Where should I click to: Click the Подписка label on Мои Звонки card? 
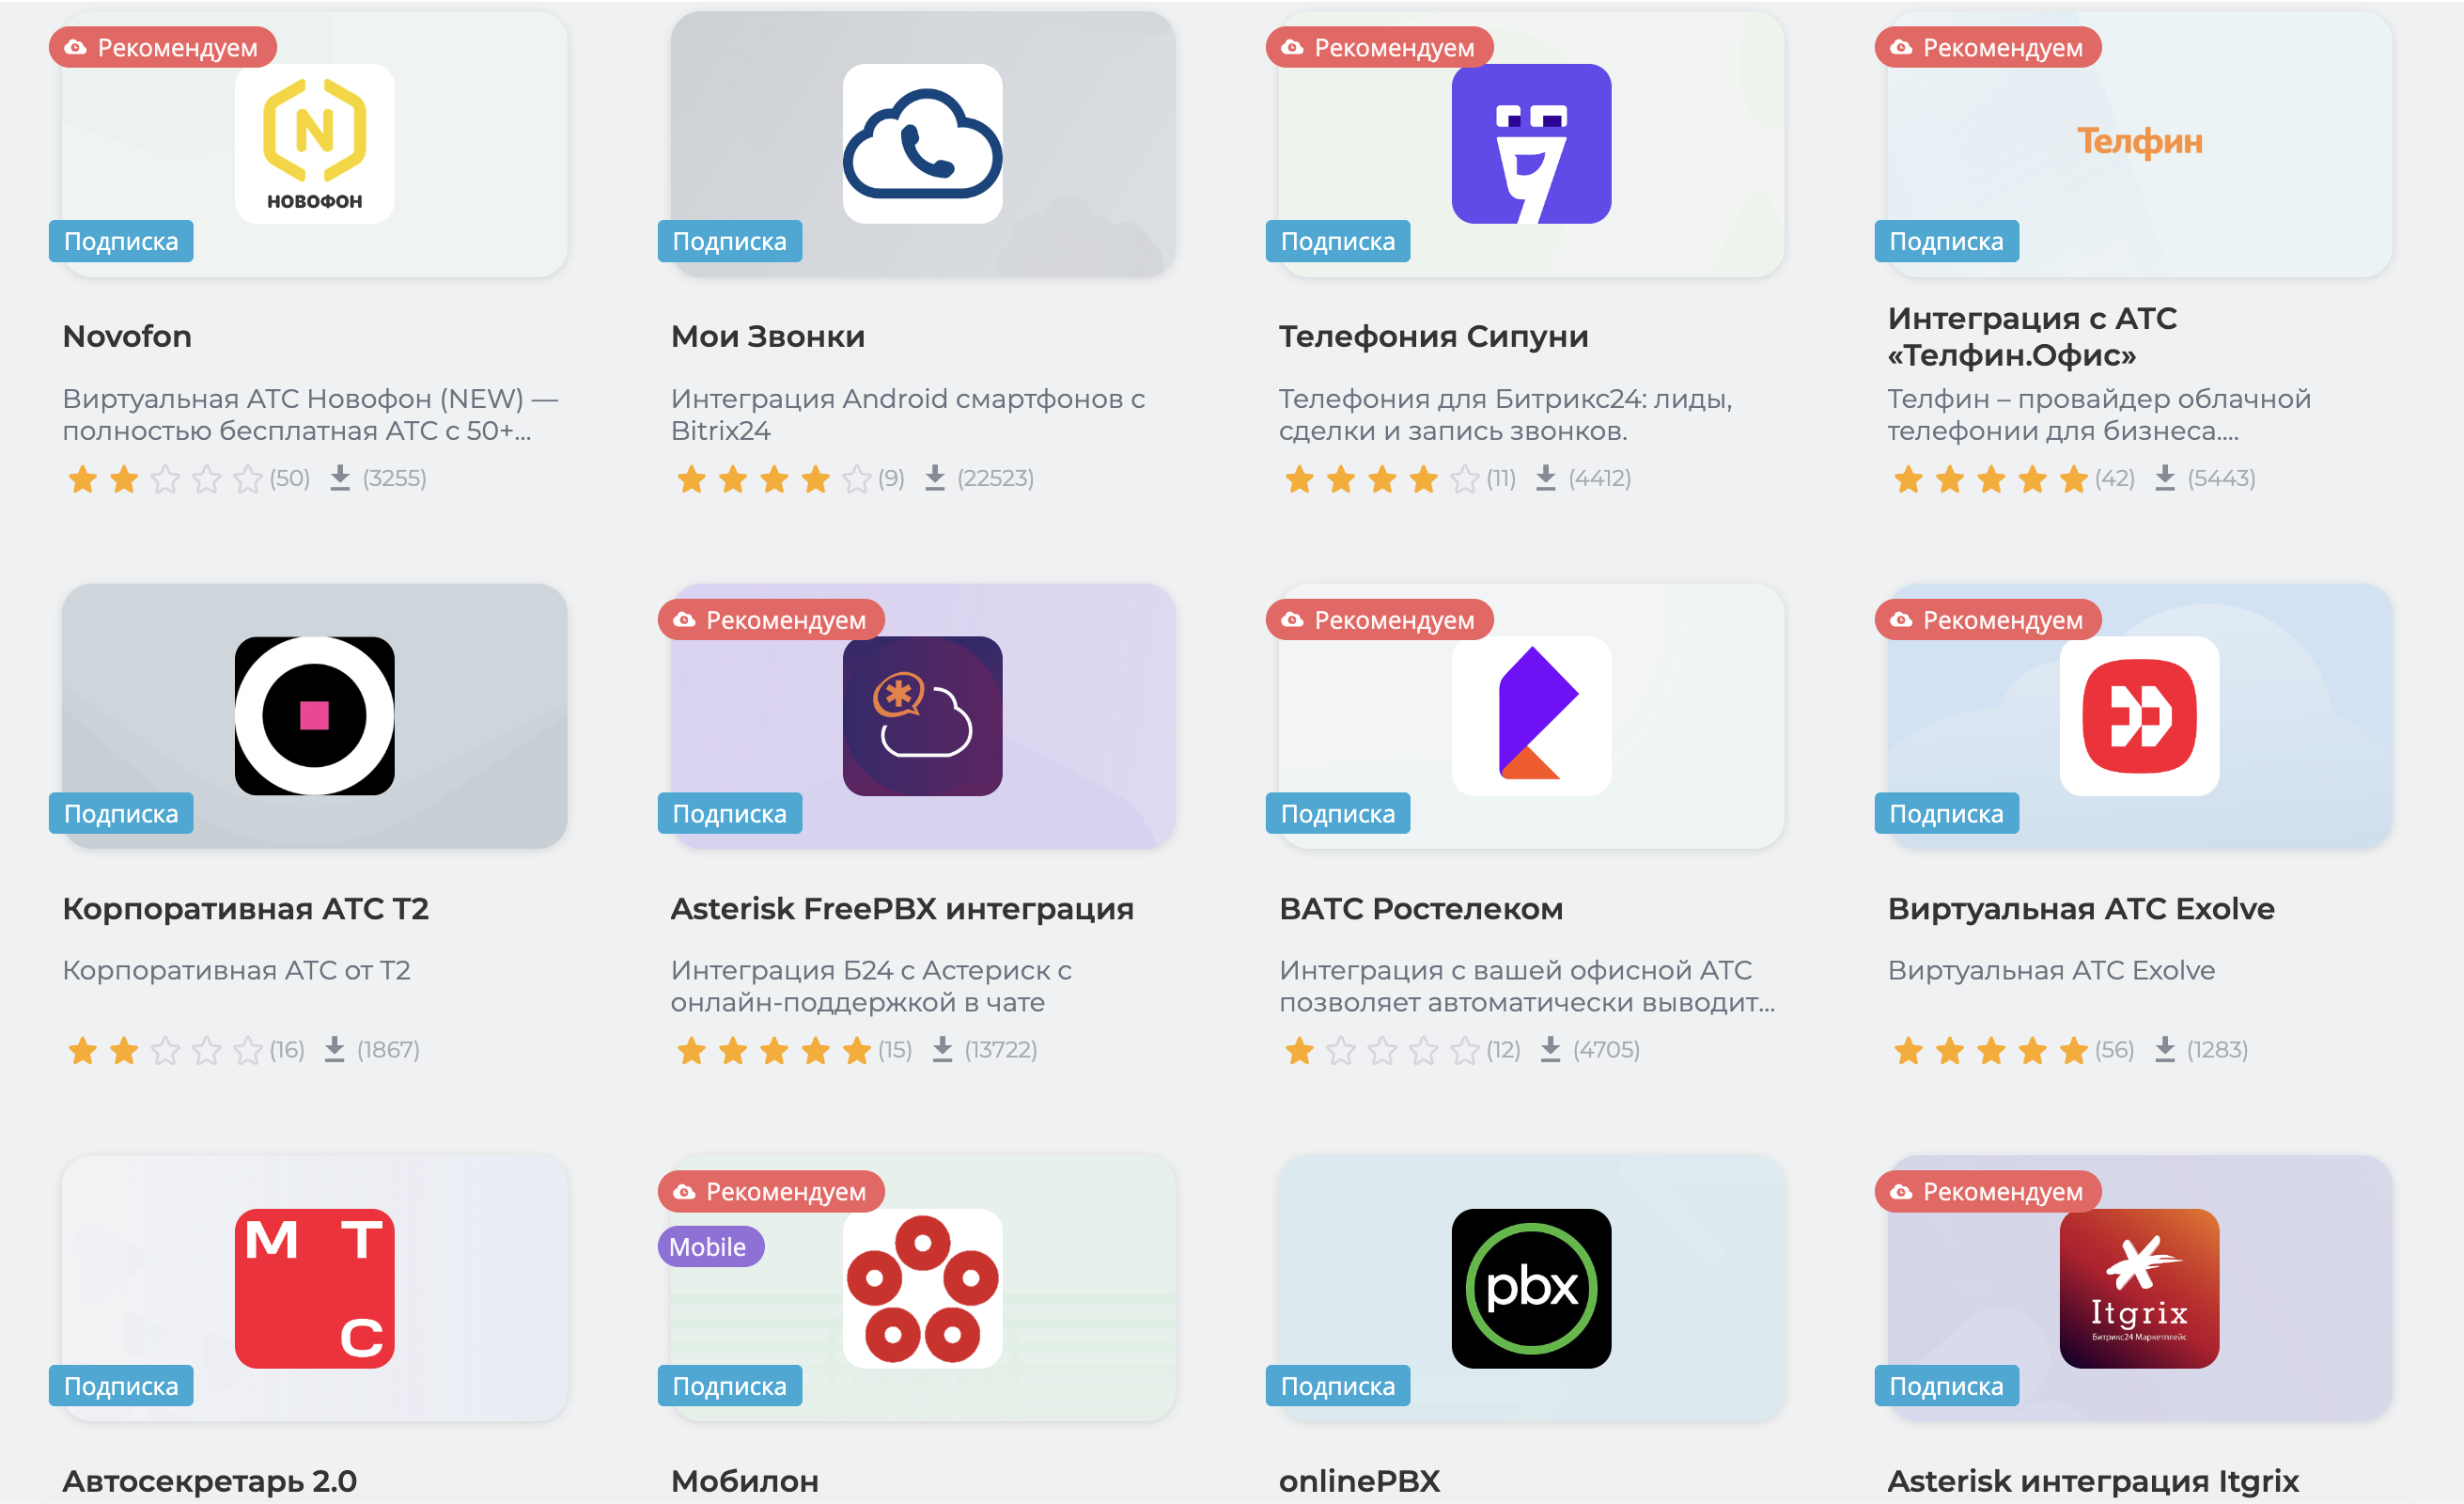(x=730, y=241)
